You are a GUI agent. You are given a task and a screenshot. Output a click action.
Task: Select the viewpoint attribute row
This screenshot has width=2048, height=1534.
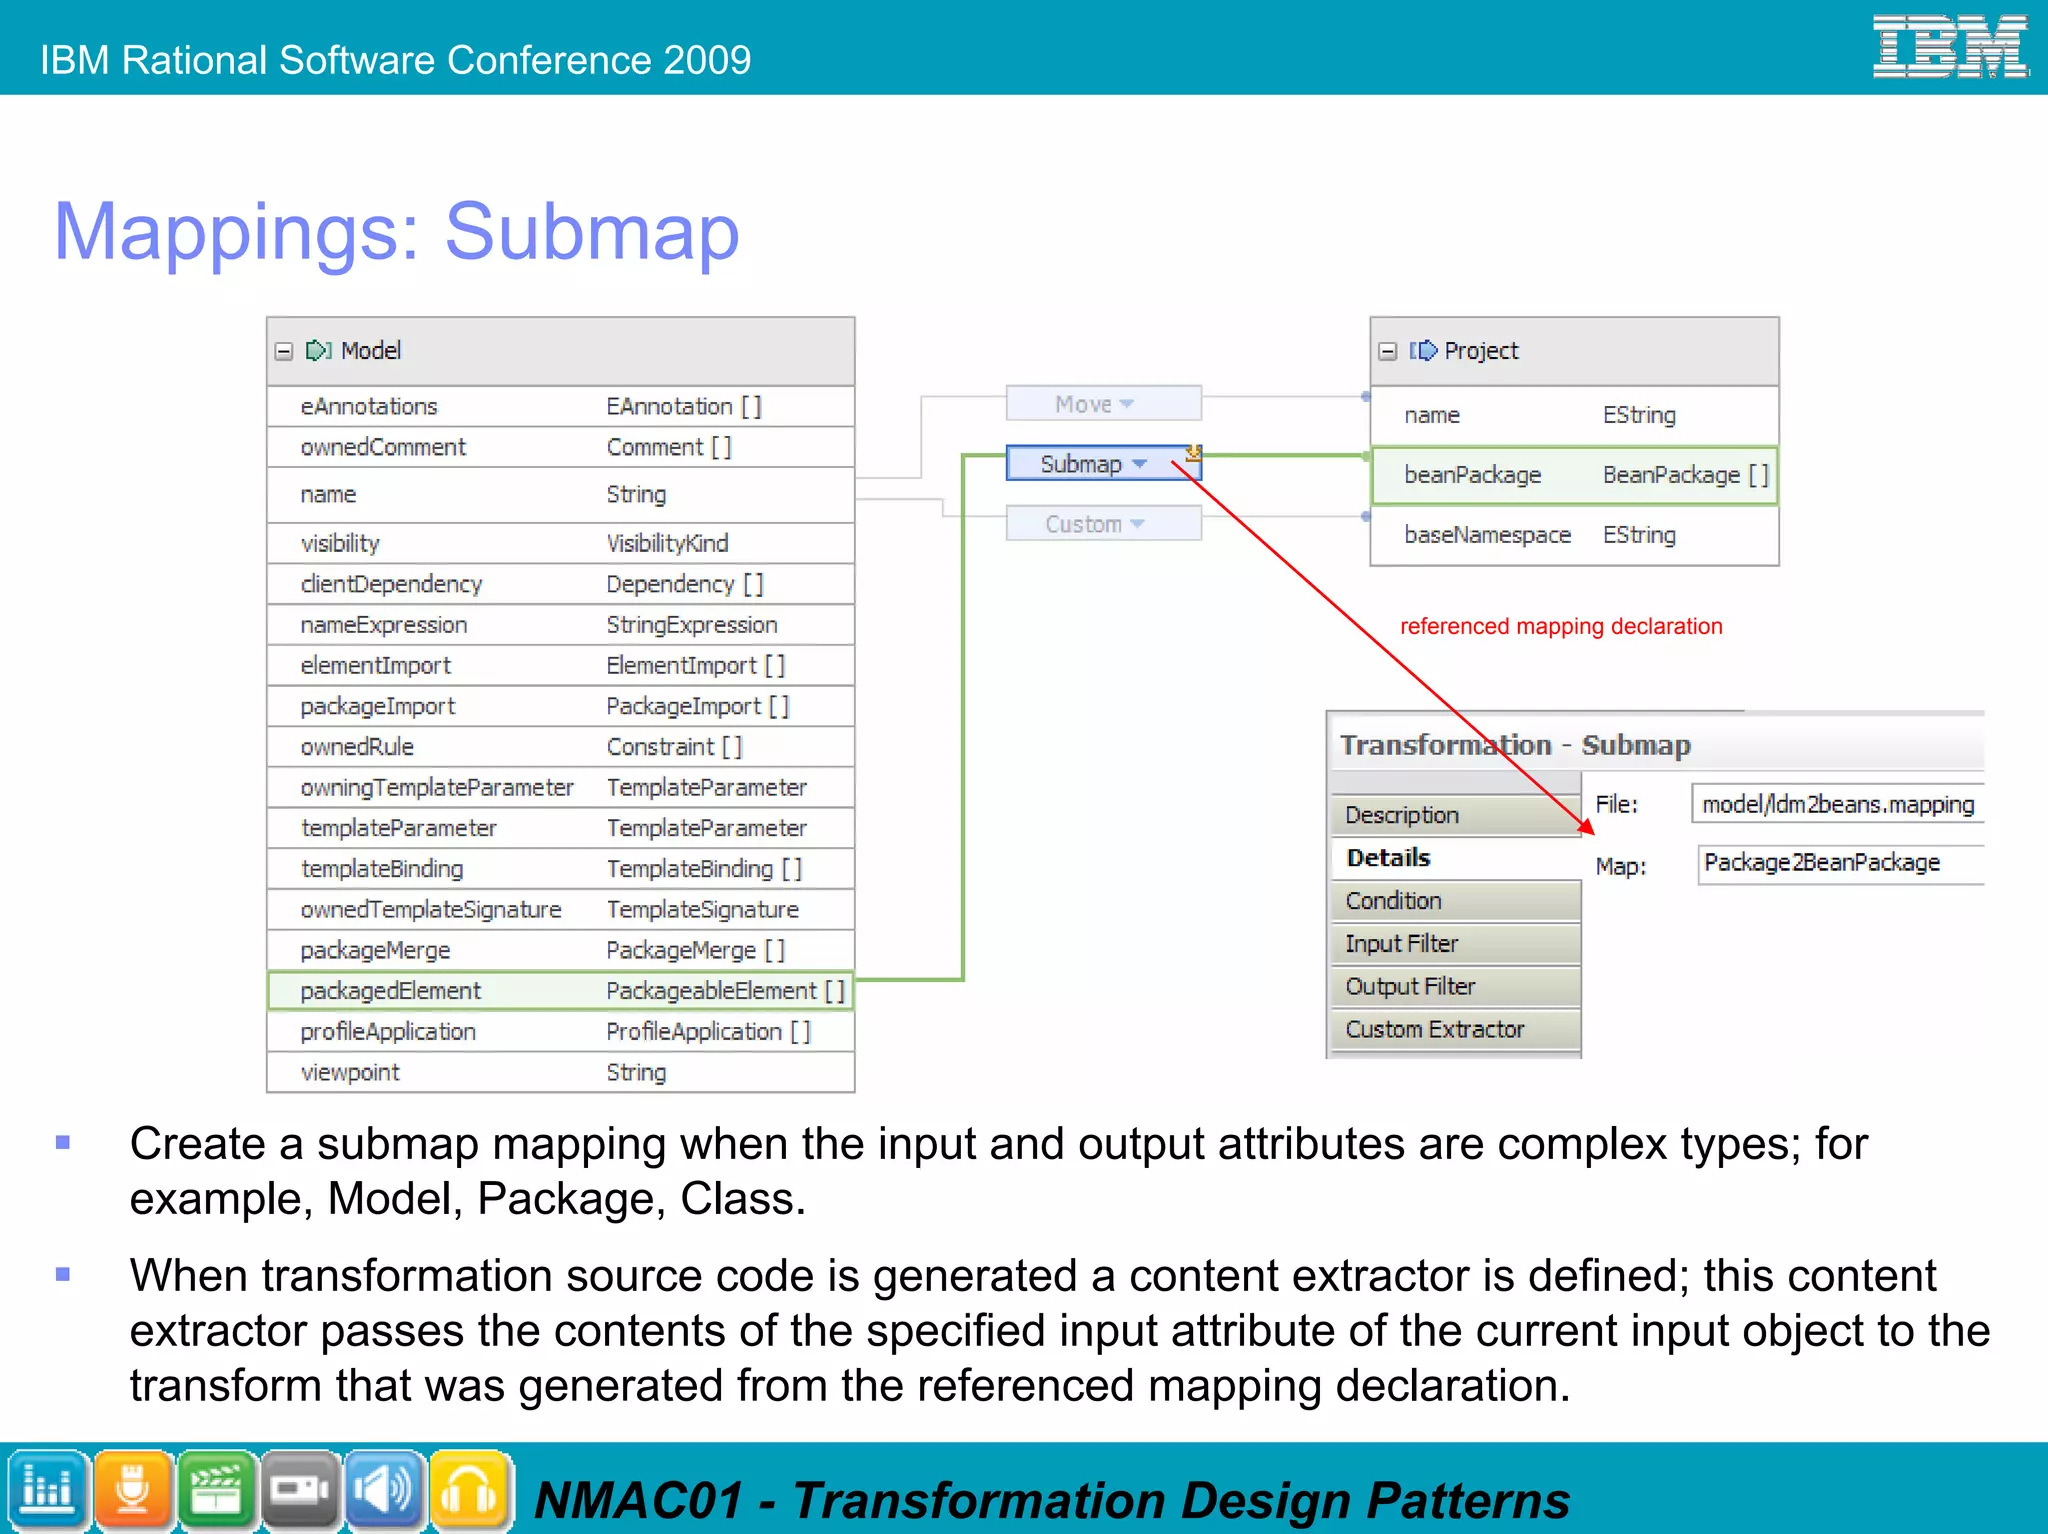pyautogui.click(x=561, y=1072)
